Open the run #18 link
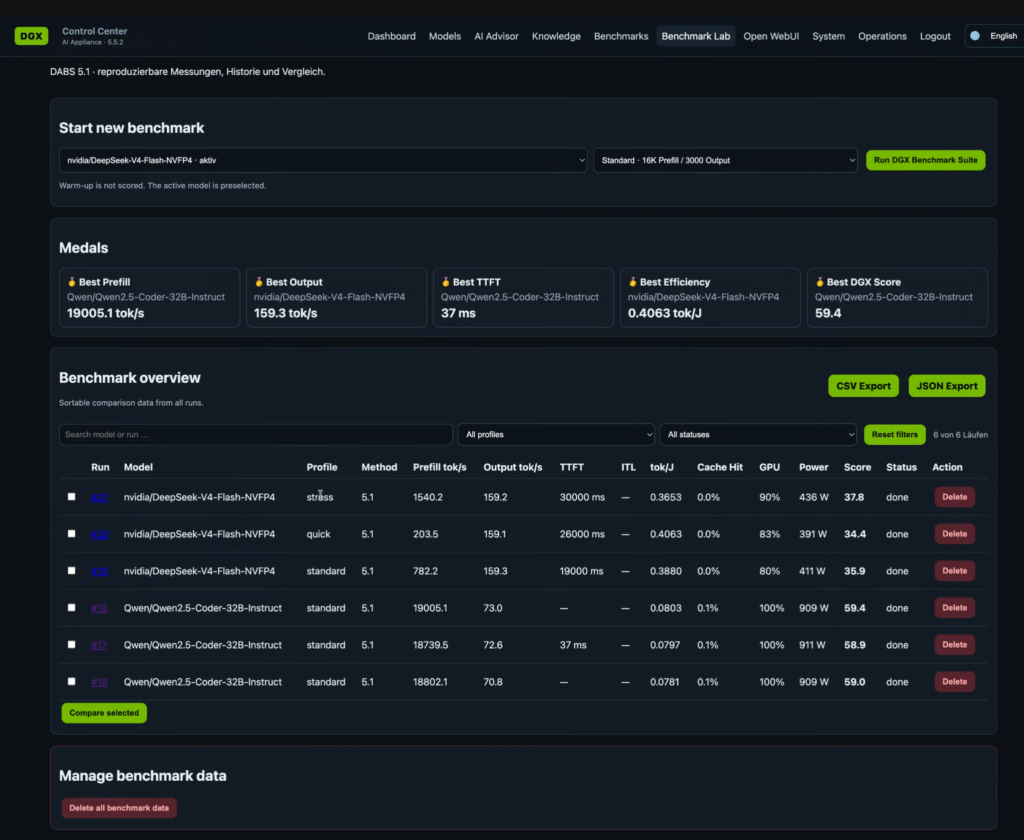 [99, 608]
